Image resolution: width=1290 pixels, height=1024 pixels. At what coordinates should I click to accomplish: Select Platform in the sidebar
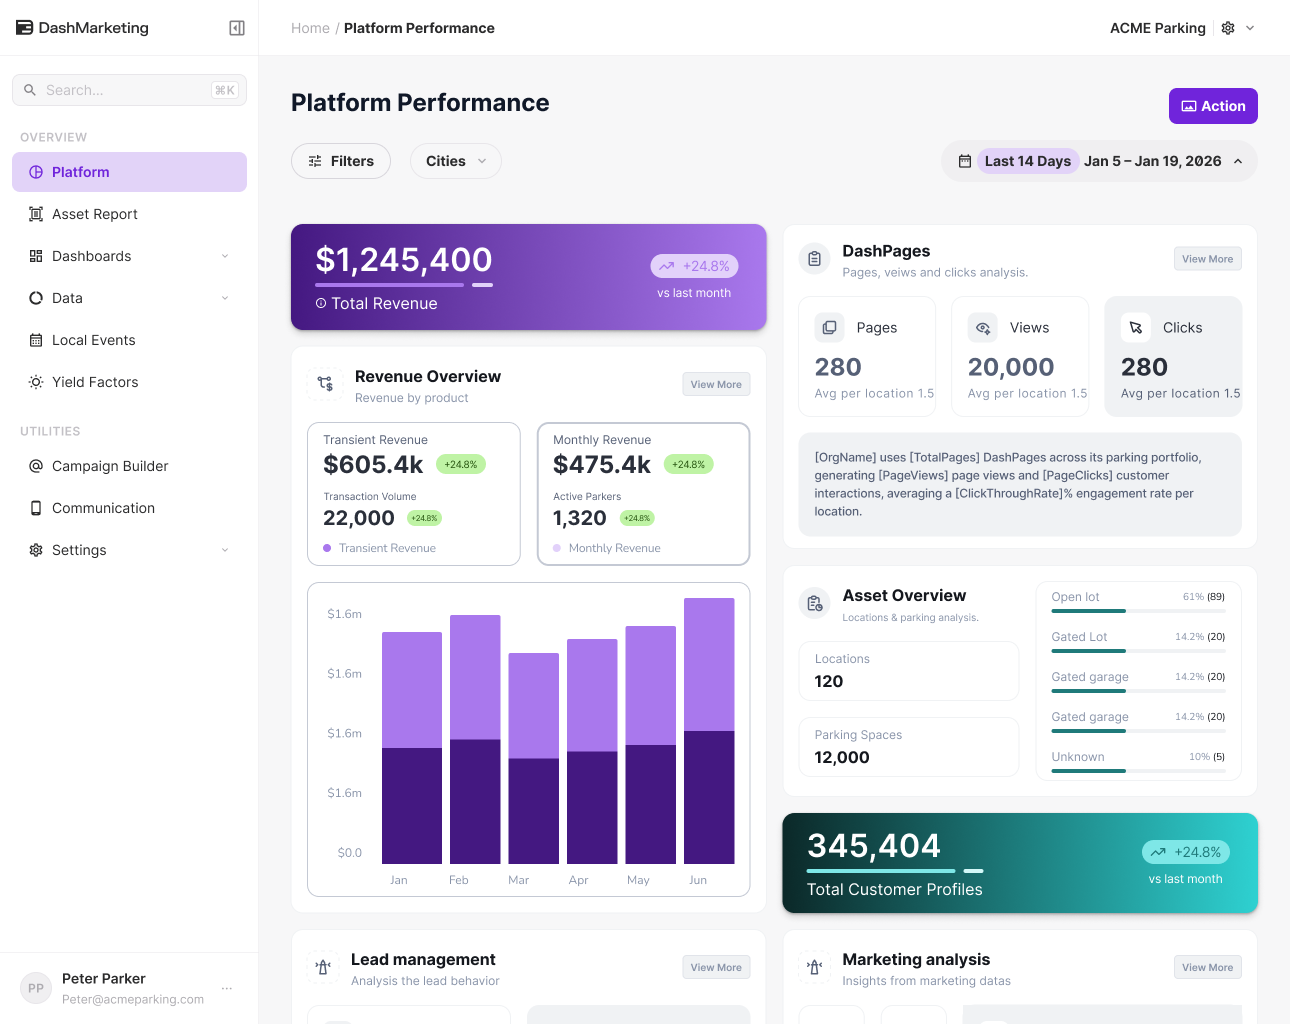(x=129, y=172)
